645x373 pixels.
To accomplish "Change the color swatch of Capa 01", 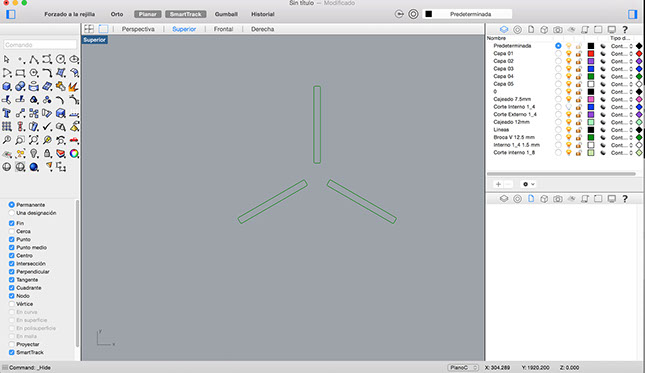I will [x=591, y=53].
